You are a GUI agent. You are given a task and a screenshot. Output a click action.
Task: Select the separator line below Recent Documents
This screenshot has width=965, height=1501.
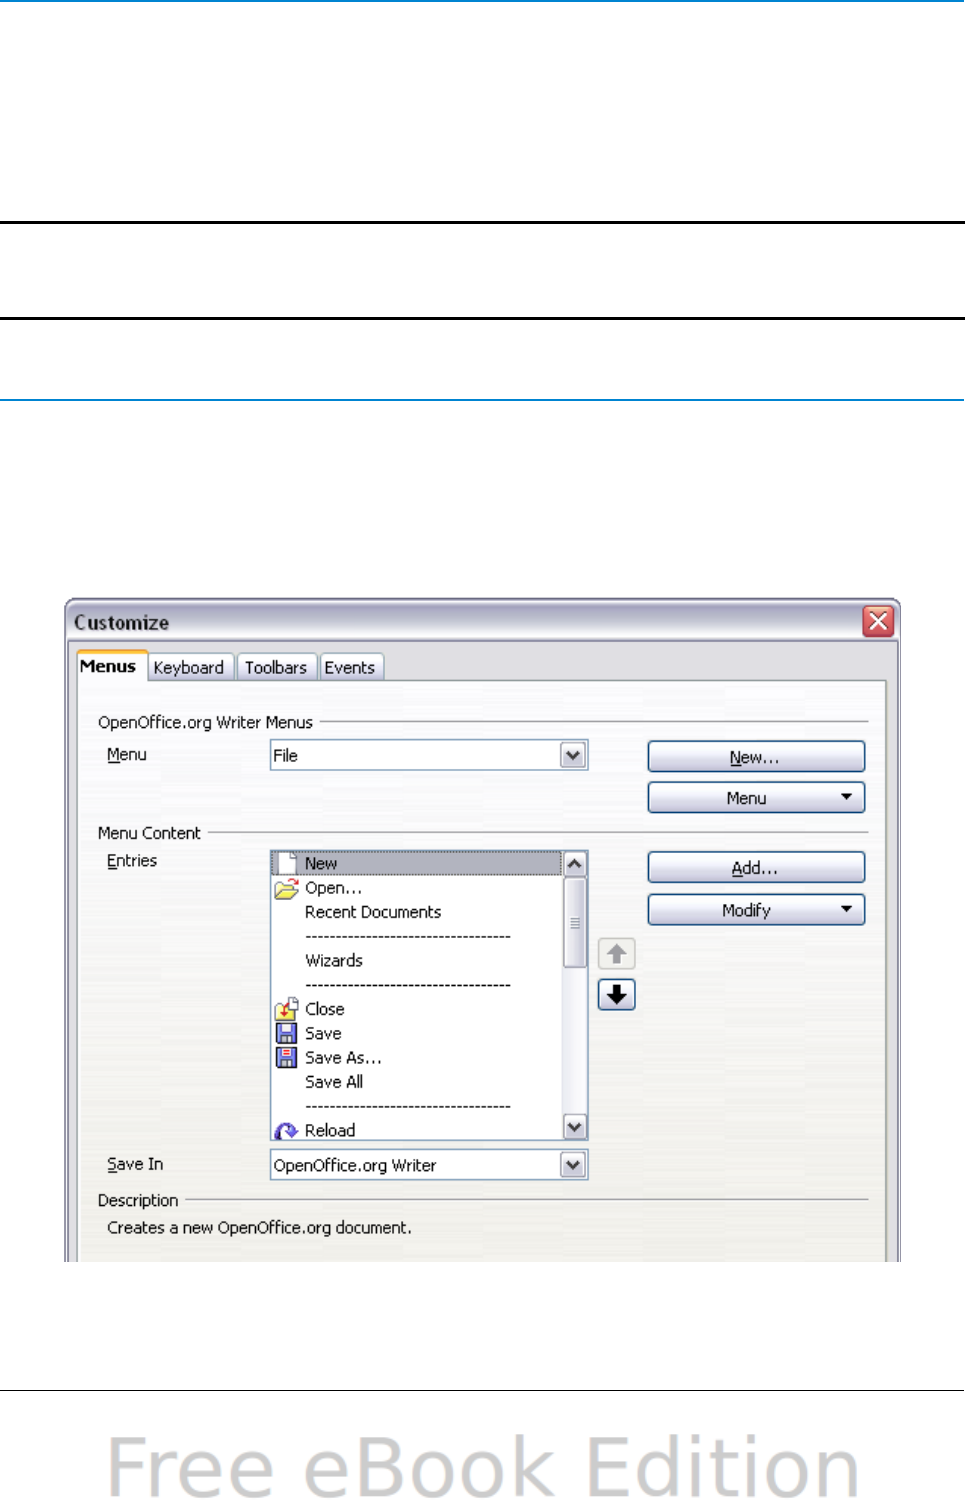click(x=408, y=936)
